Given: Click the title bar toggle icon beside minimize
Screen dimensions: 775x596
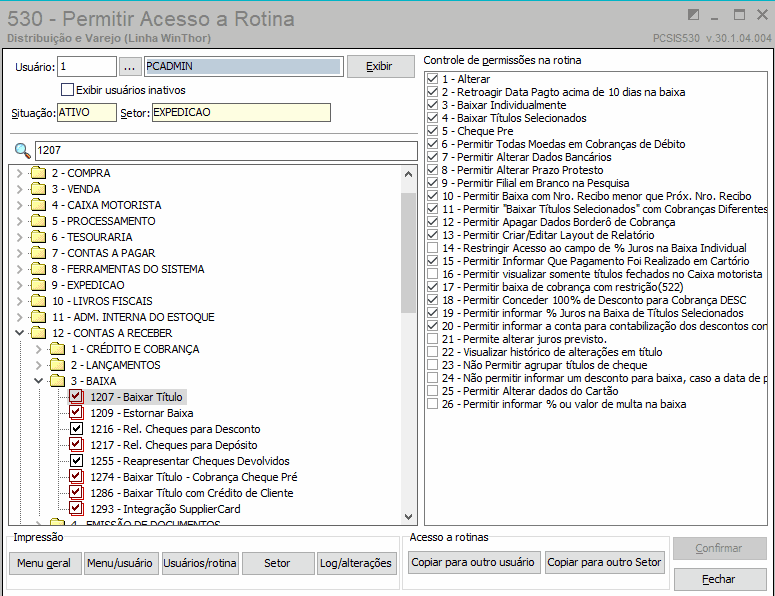Looking at the screenshot, I should [x=693, y=15].
